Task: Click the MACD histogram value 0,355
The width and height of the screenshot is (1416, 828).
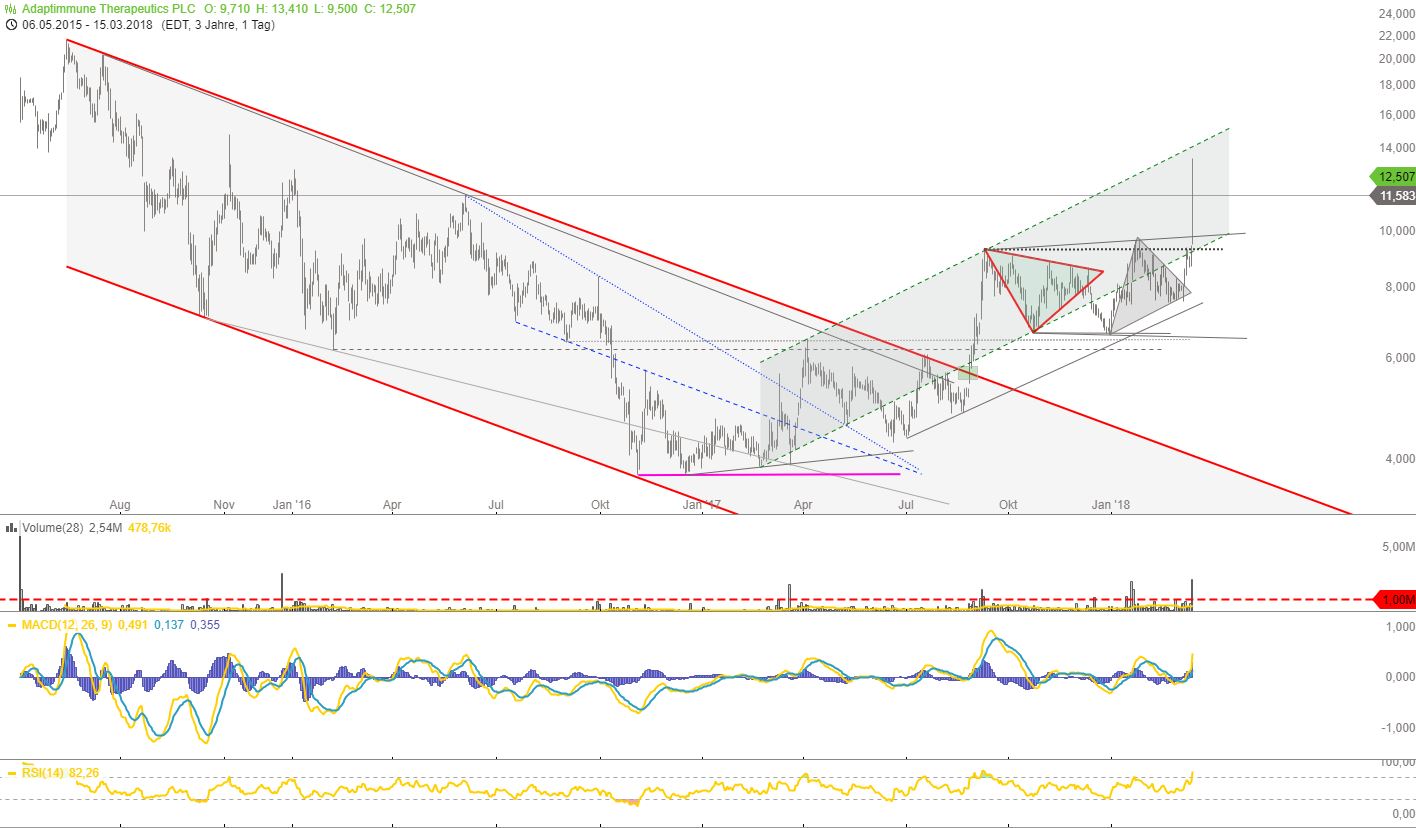Action: 204,625
